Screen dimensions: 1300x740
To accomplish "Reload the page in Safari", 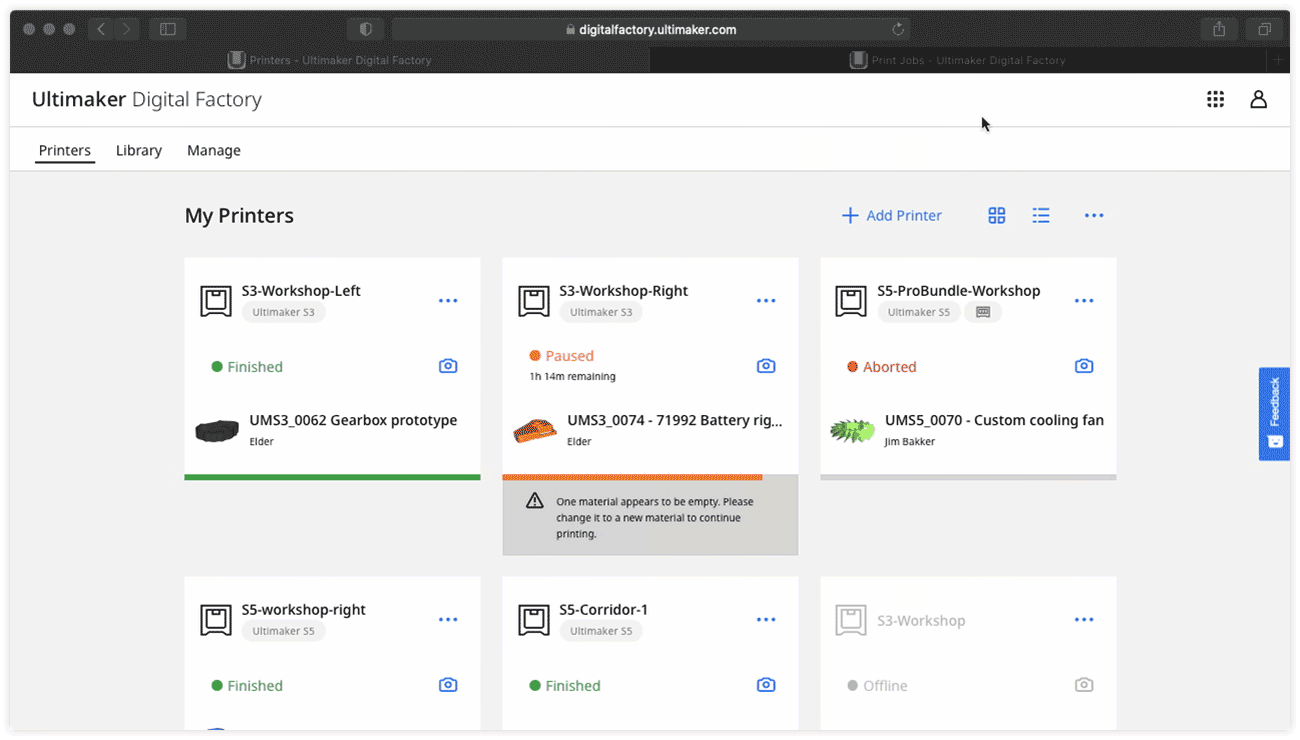I will pyautogui.click(x=898, y=30).
